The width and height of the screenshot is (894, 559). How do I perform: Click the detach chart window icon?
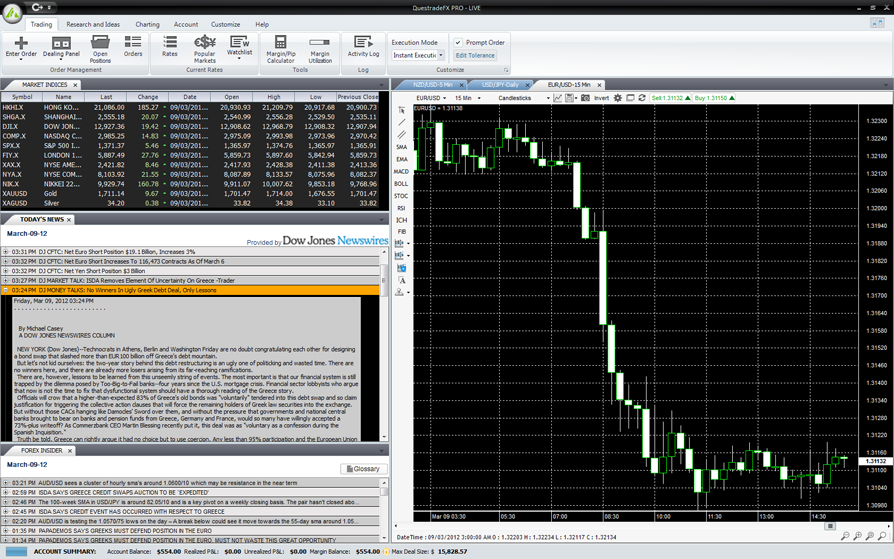point(630,98)
